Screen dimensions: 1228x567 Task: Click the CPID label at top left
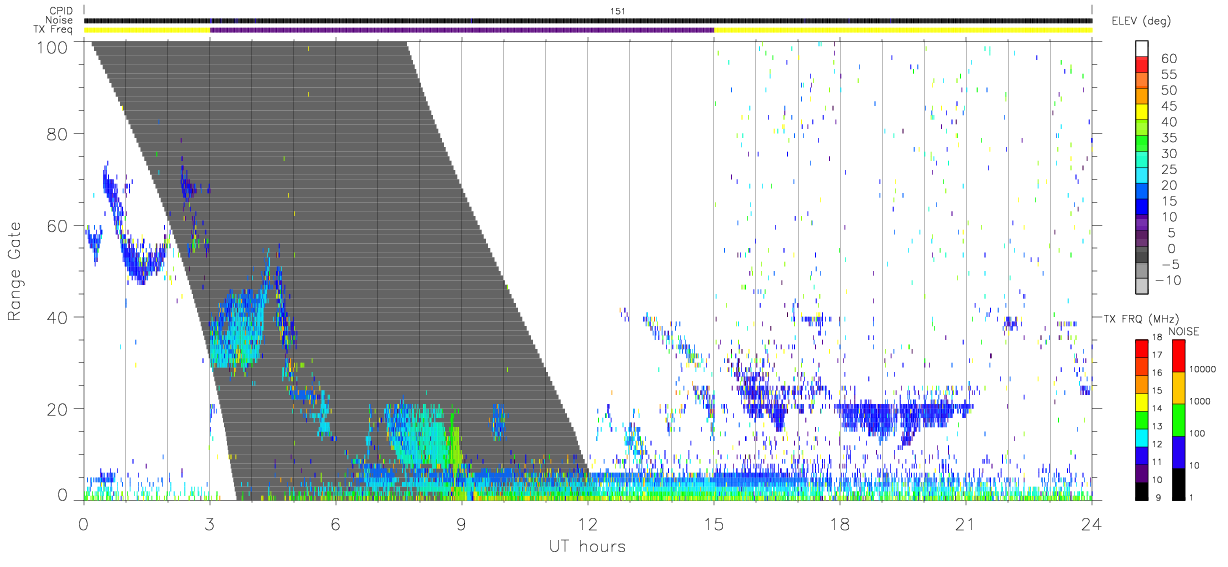pyautogui.click(x=61, y=11)
